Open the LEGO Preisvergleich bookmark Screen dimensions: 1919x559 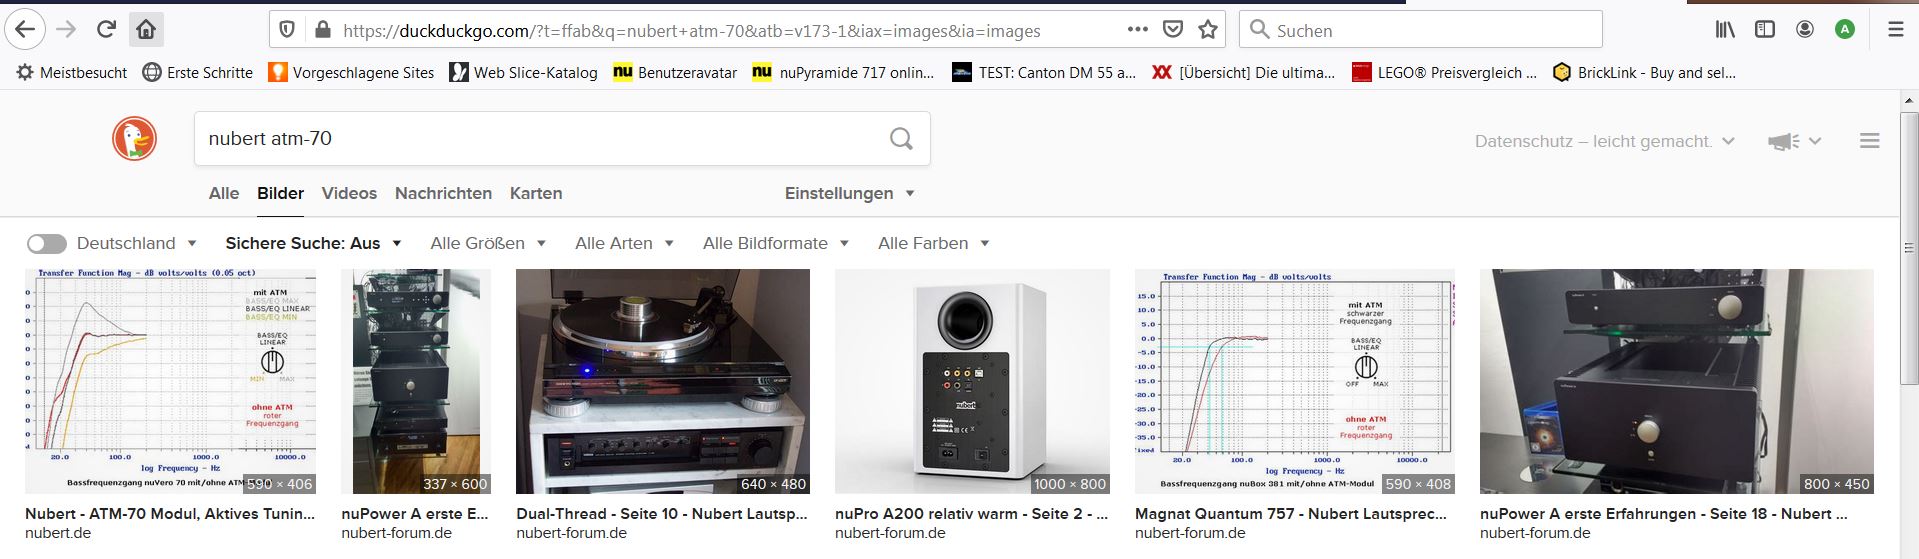1444,72
